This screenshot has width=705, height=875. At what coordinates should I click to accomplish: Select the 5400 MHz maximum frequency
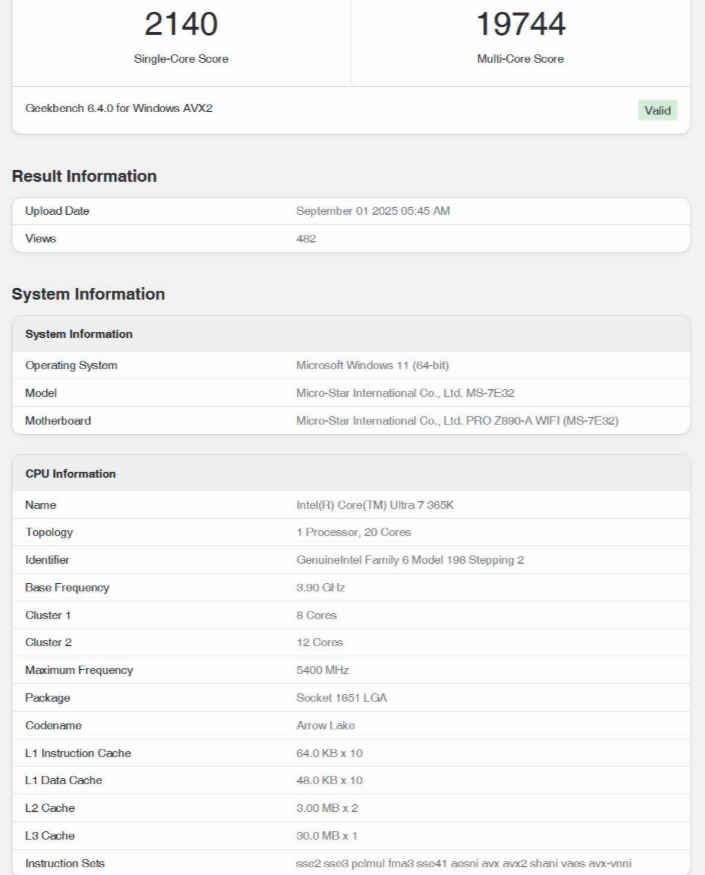point(323,670)
